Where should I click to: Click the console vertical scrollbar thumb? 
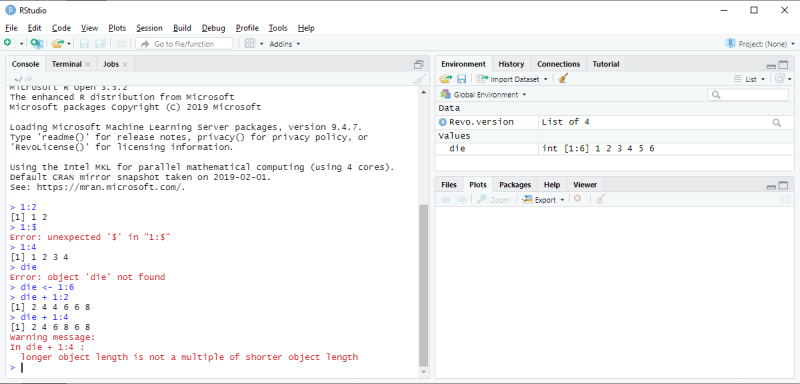click(423, 285)
